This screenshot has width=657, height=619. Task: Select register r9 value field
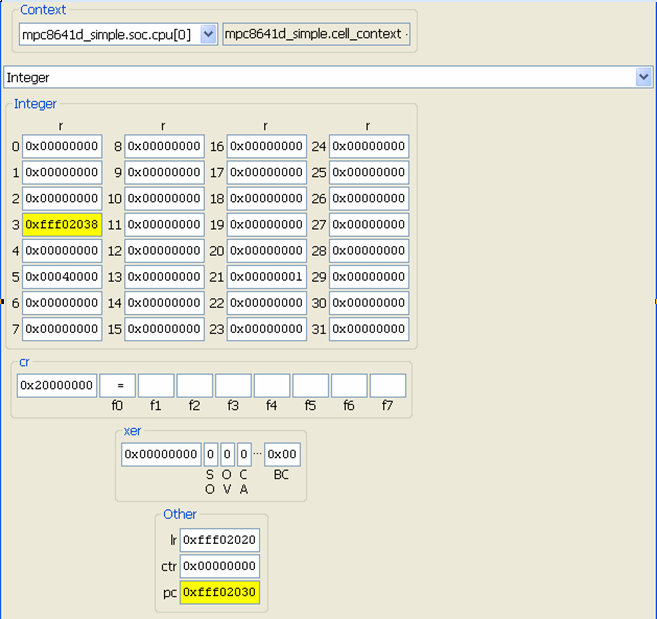[164, 172]
